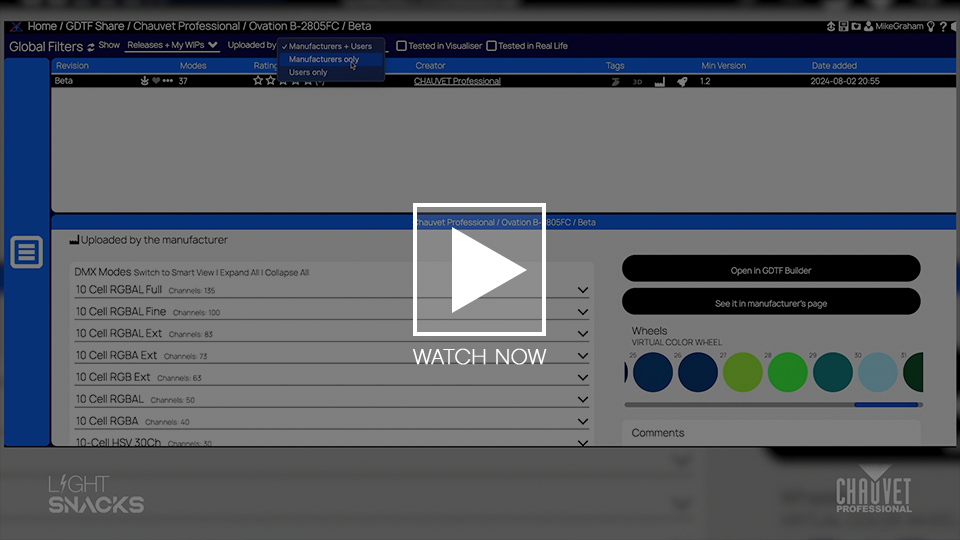This screenshot has height=540, width=960.
Task: Open the Releases + My WIPs dropdown
Action: (x=172, y=45)
